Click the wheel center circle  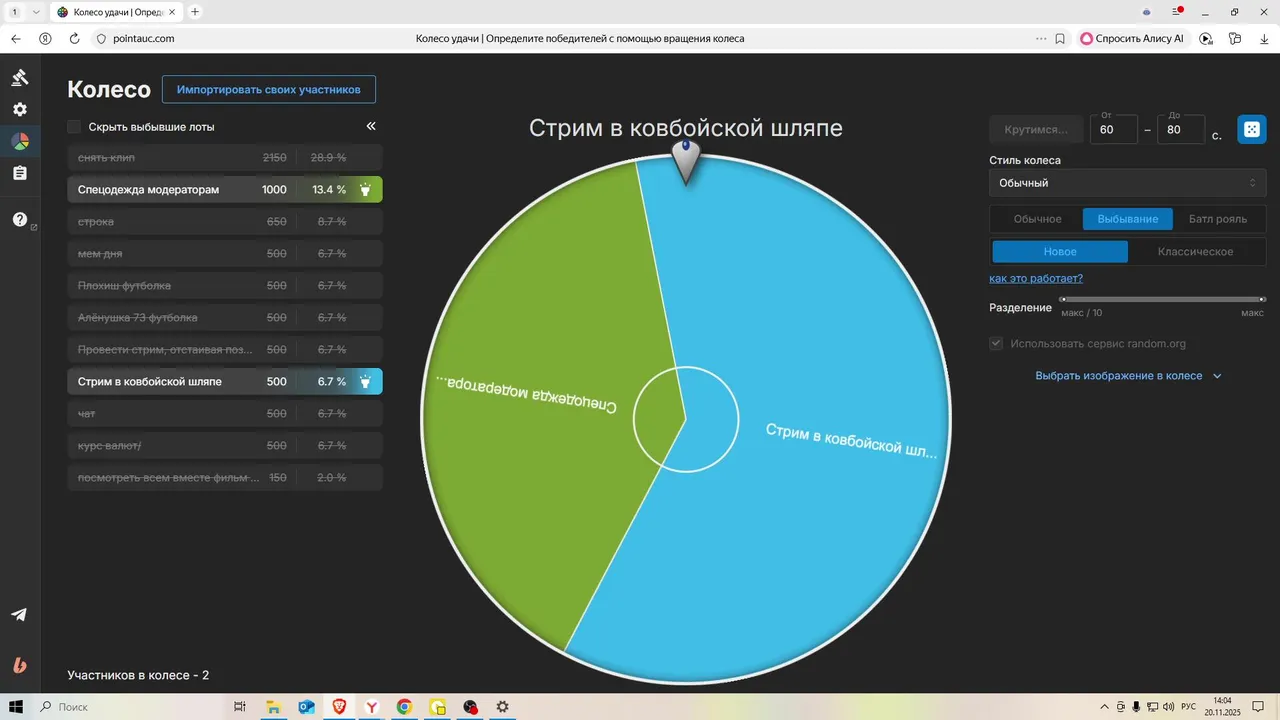[x=686, y=419]
